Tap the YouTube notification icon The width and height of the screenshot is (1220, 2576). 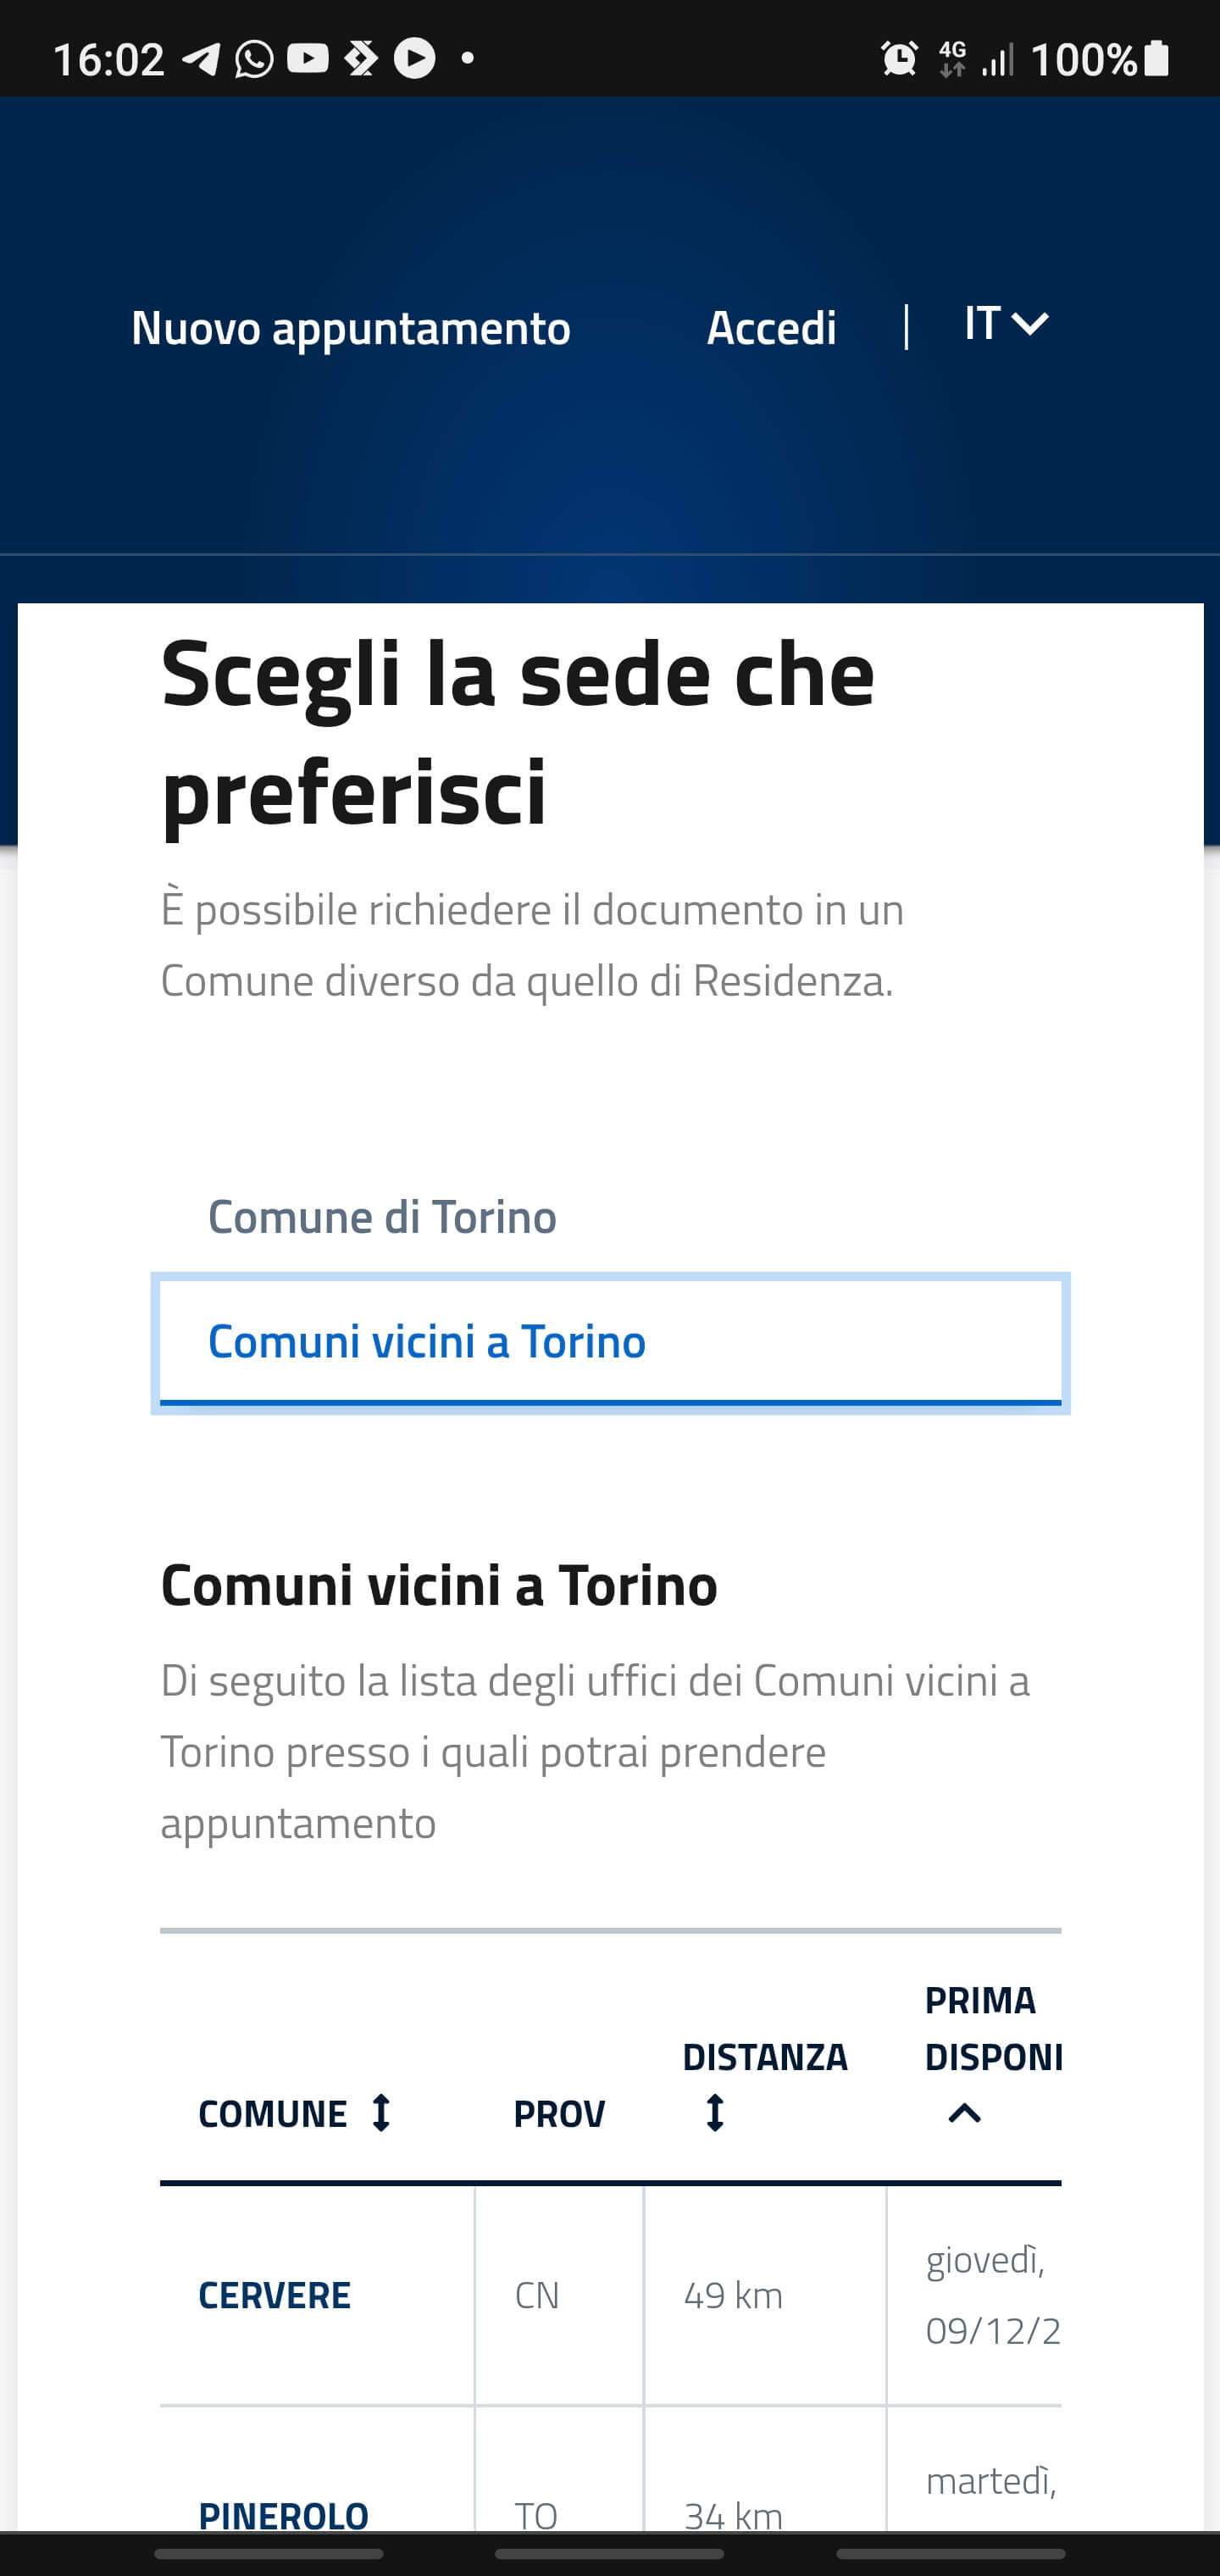coord(308,59)
